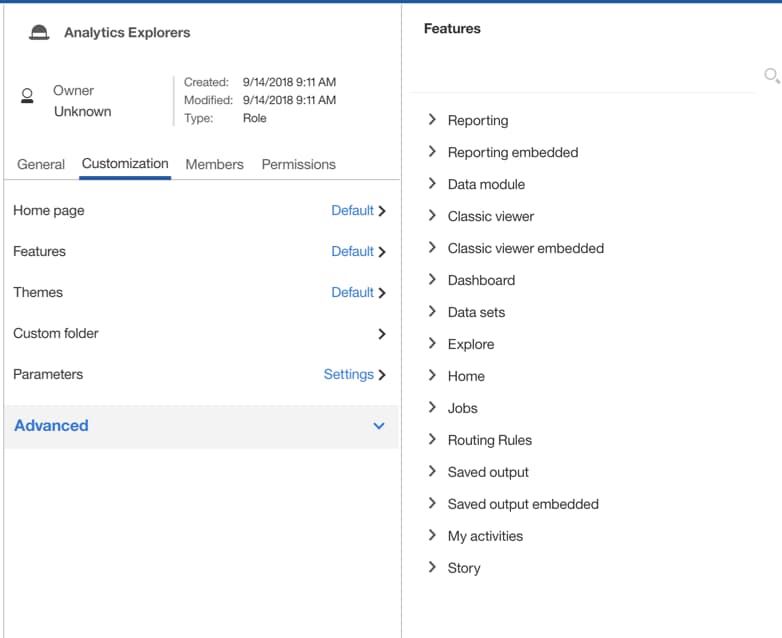Expand the Classic viewer embedded chevron
782x638 pixels.
pos(432,248)
